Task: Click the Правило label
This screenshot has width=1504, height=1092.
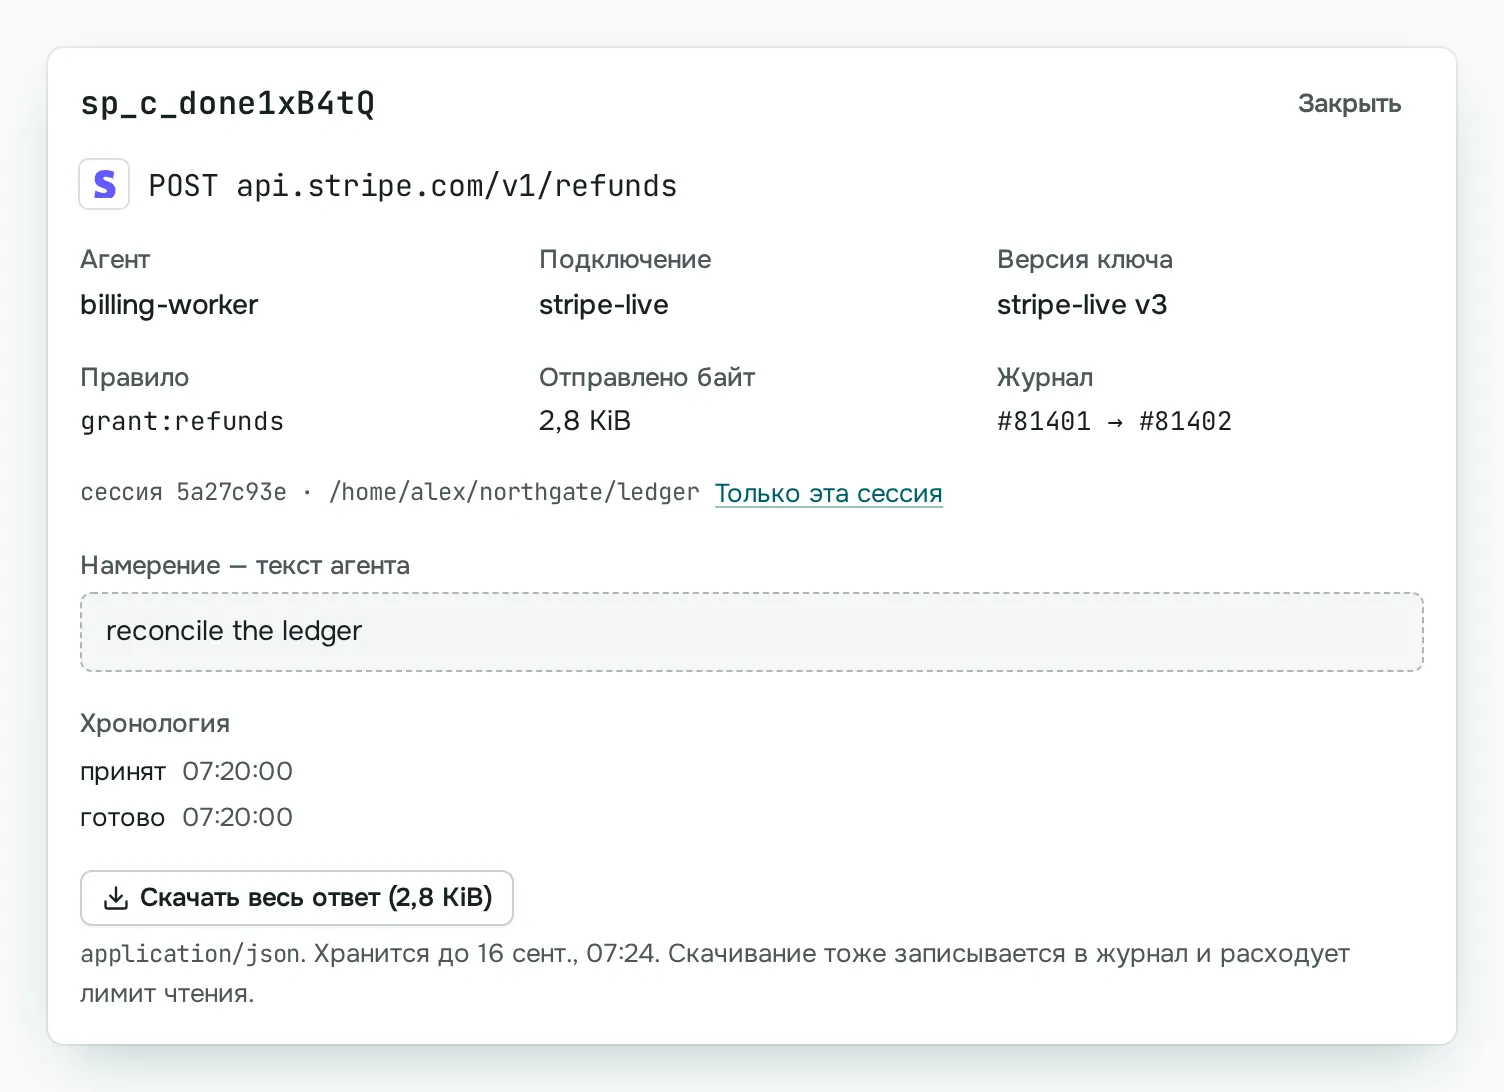Action: pyautogui.click(x=134, y=378)
